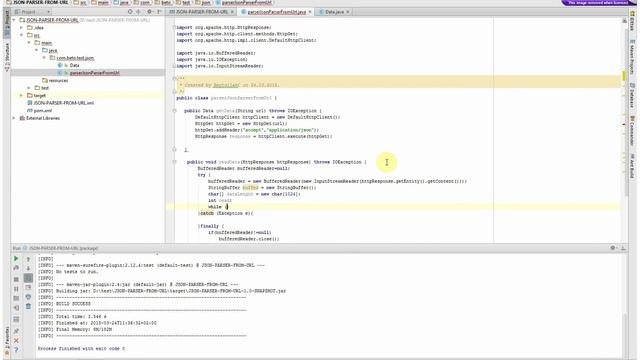Open the Project panel settings gear
Image resolution: width=640 pixels, height=360 pixels.
[149, 12]
